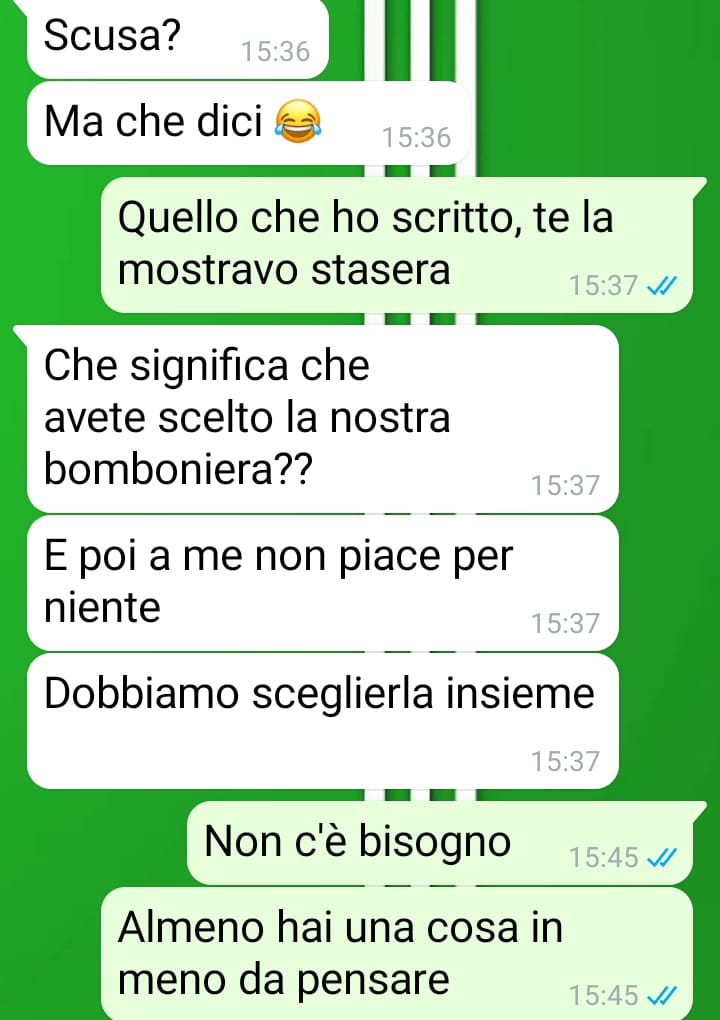
Task: Click the 15:45 time on 'Non c'è bisogno'
Action: pos(604,857)
